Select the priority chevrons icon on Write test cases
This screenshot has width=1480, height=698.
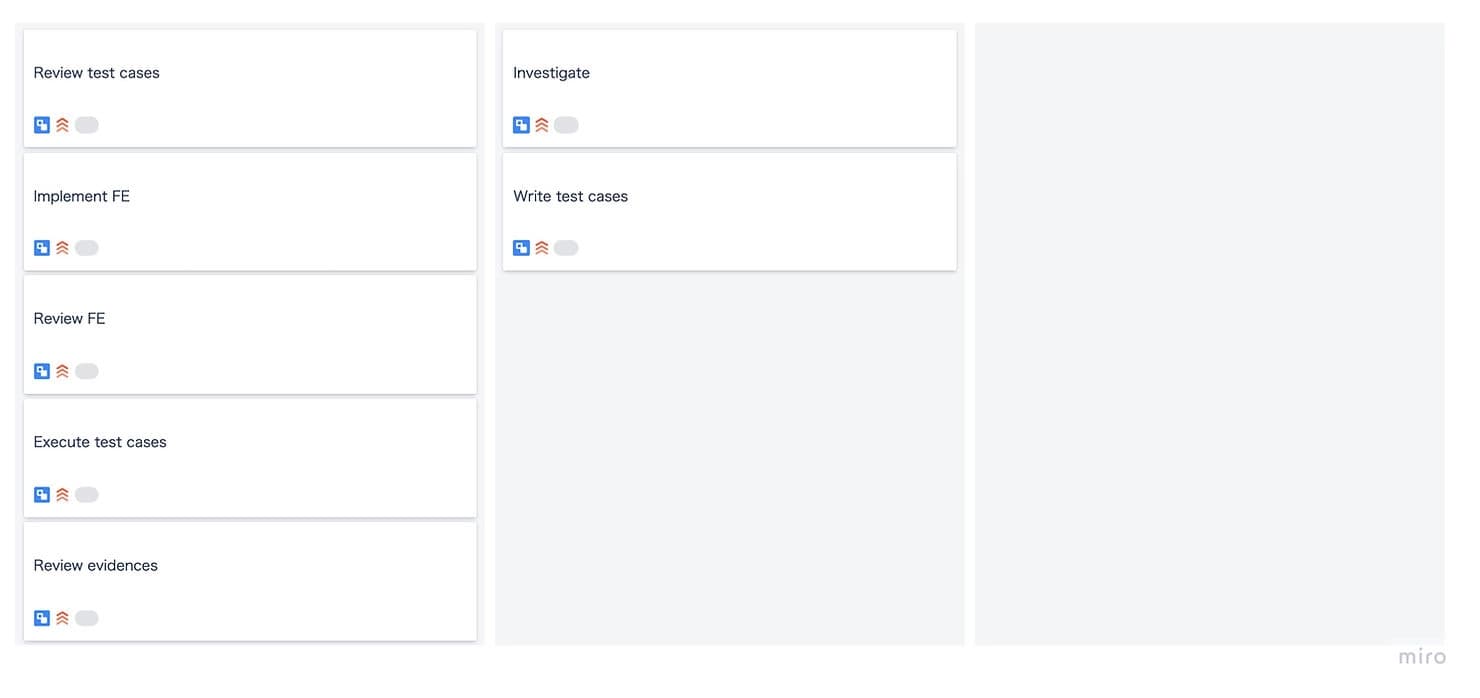click(542, 248)
